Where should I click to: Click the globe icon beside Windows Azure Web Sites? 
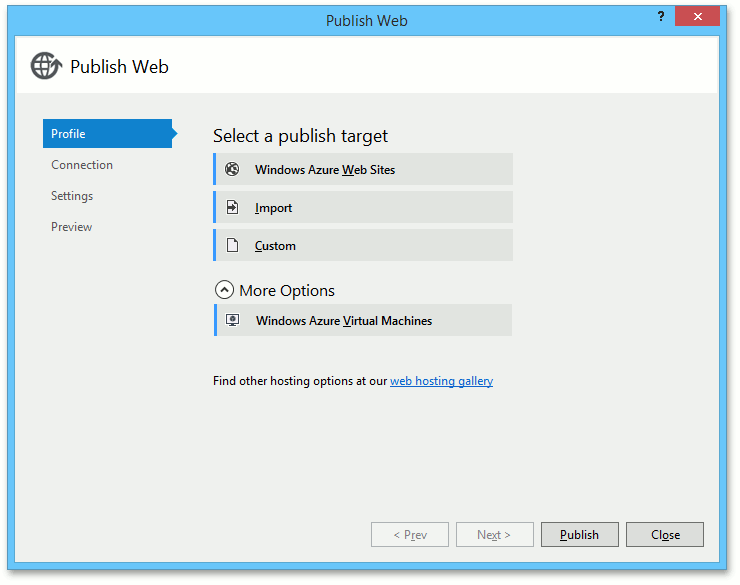pyautogui.click(x=232, y=169)
